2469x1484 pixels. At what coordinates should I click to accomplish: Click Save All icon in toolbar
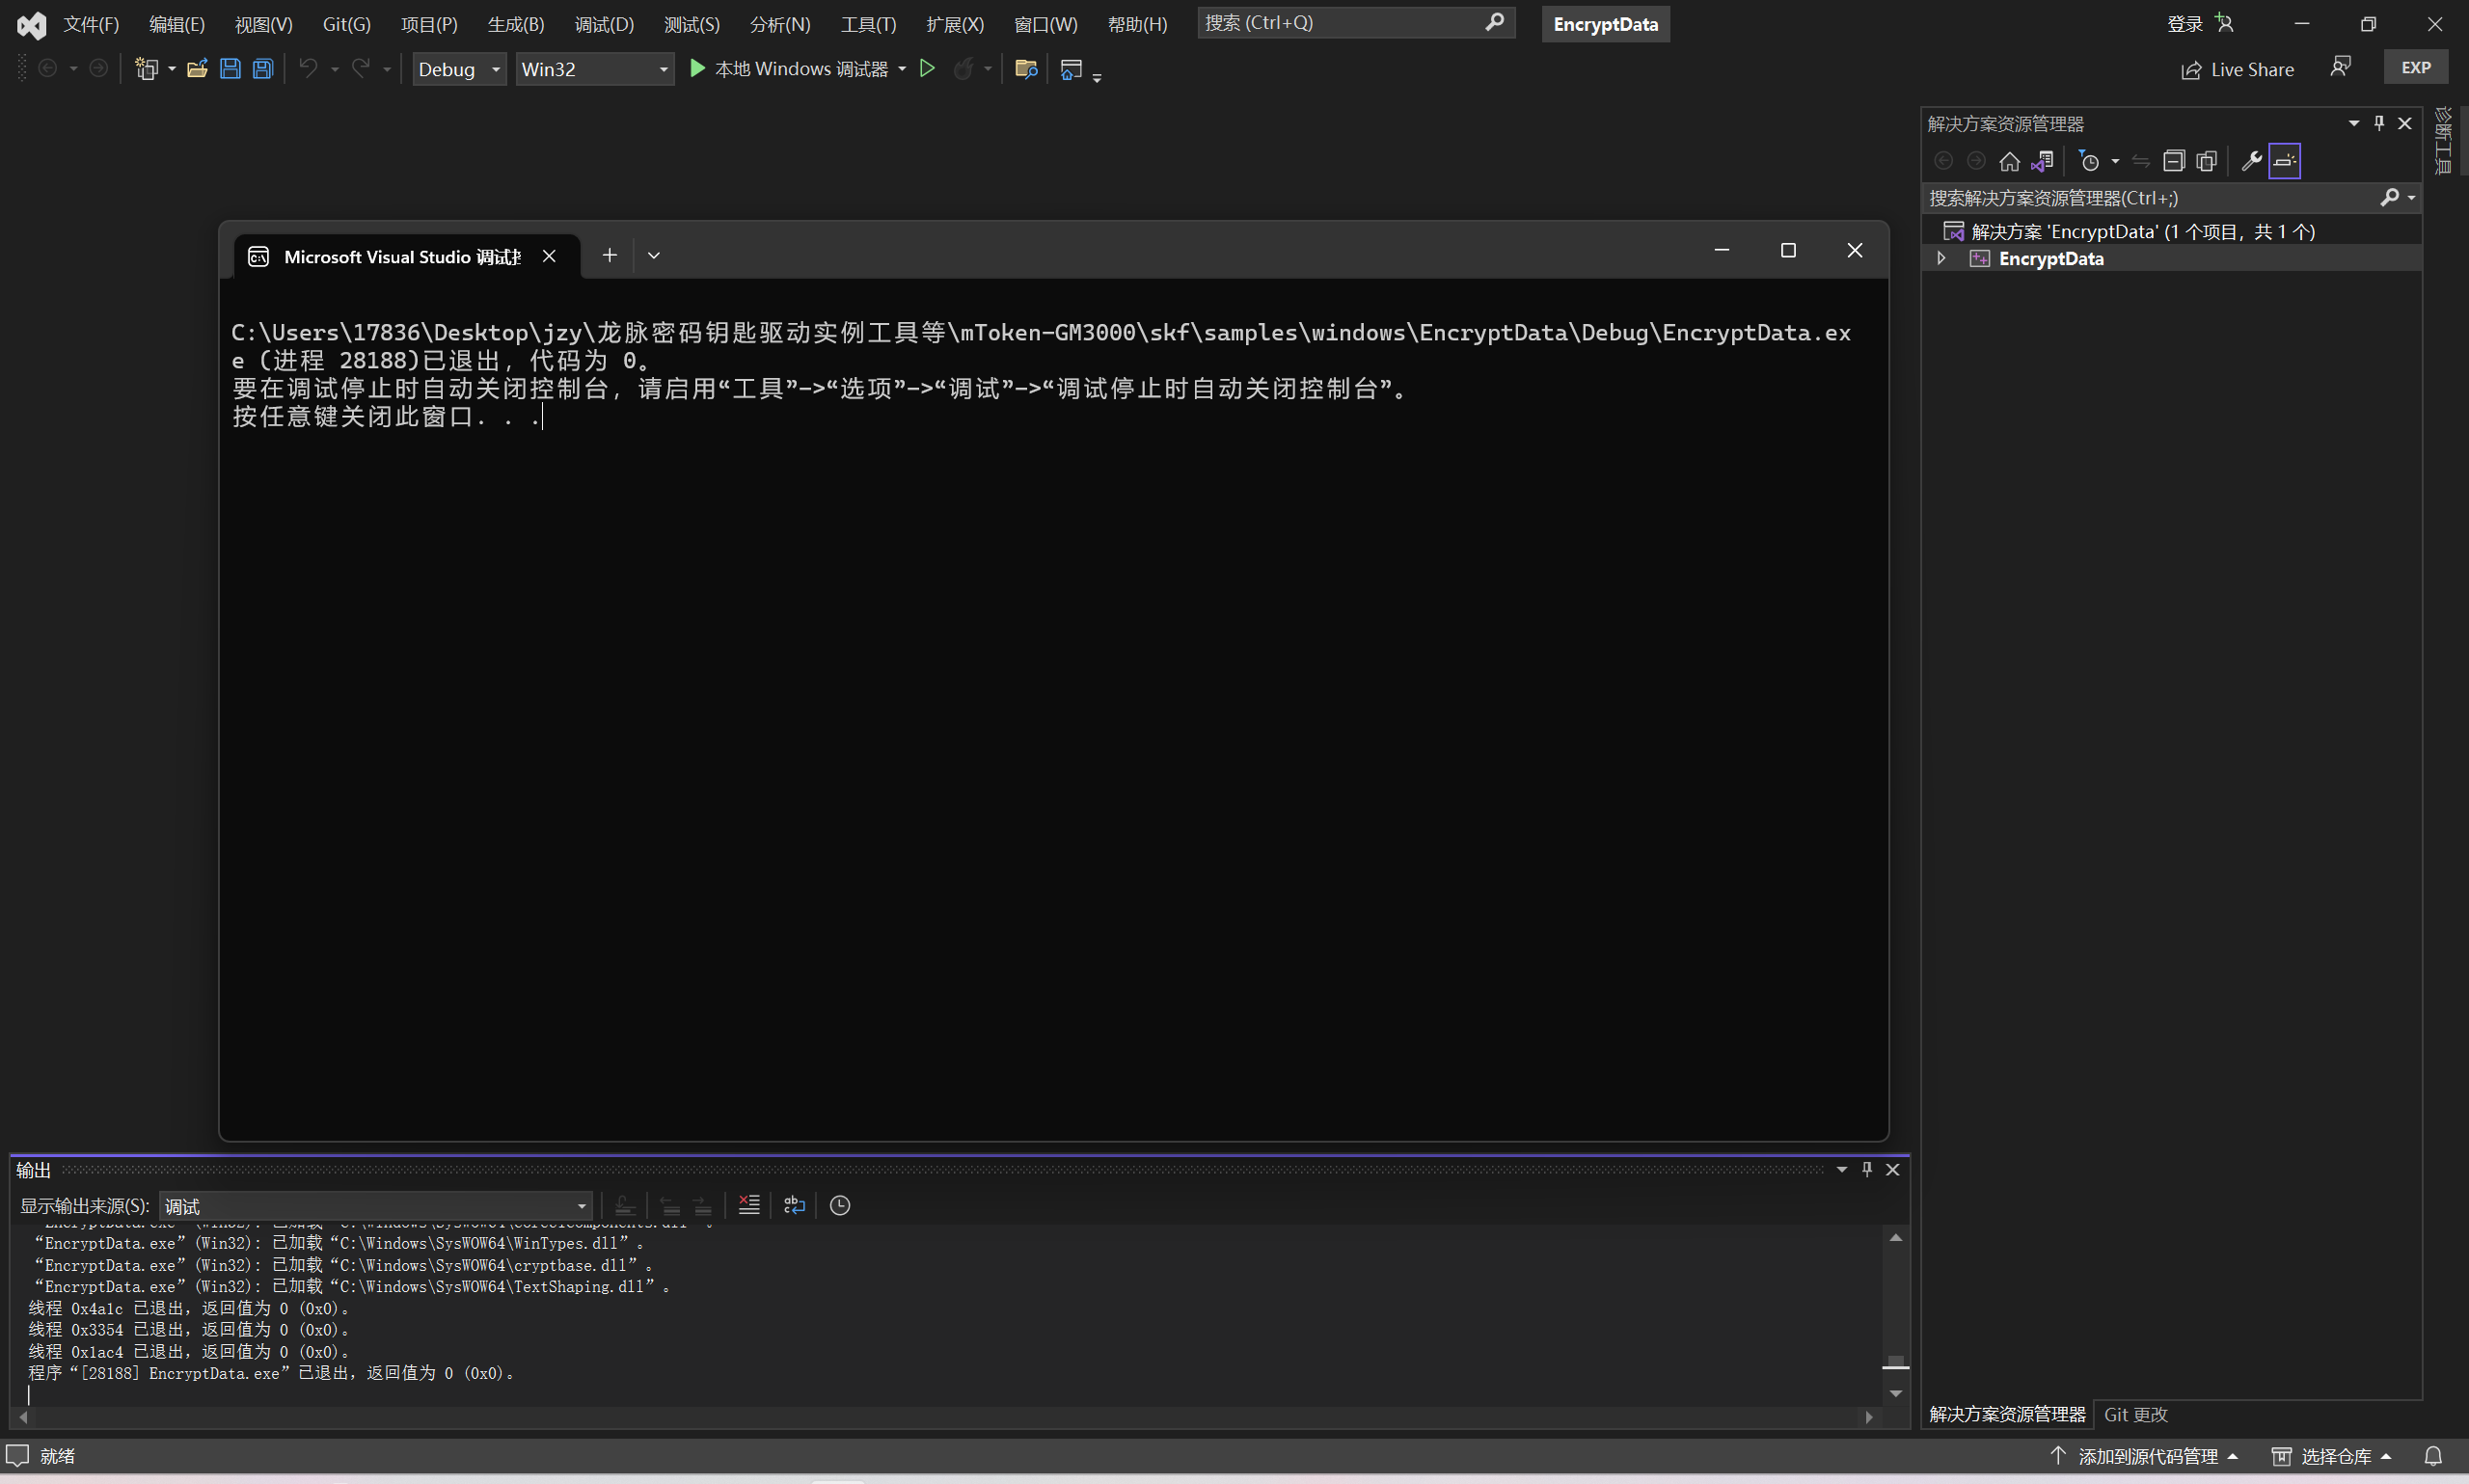coord(263,68)
